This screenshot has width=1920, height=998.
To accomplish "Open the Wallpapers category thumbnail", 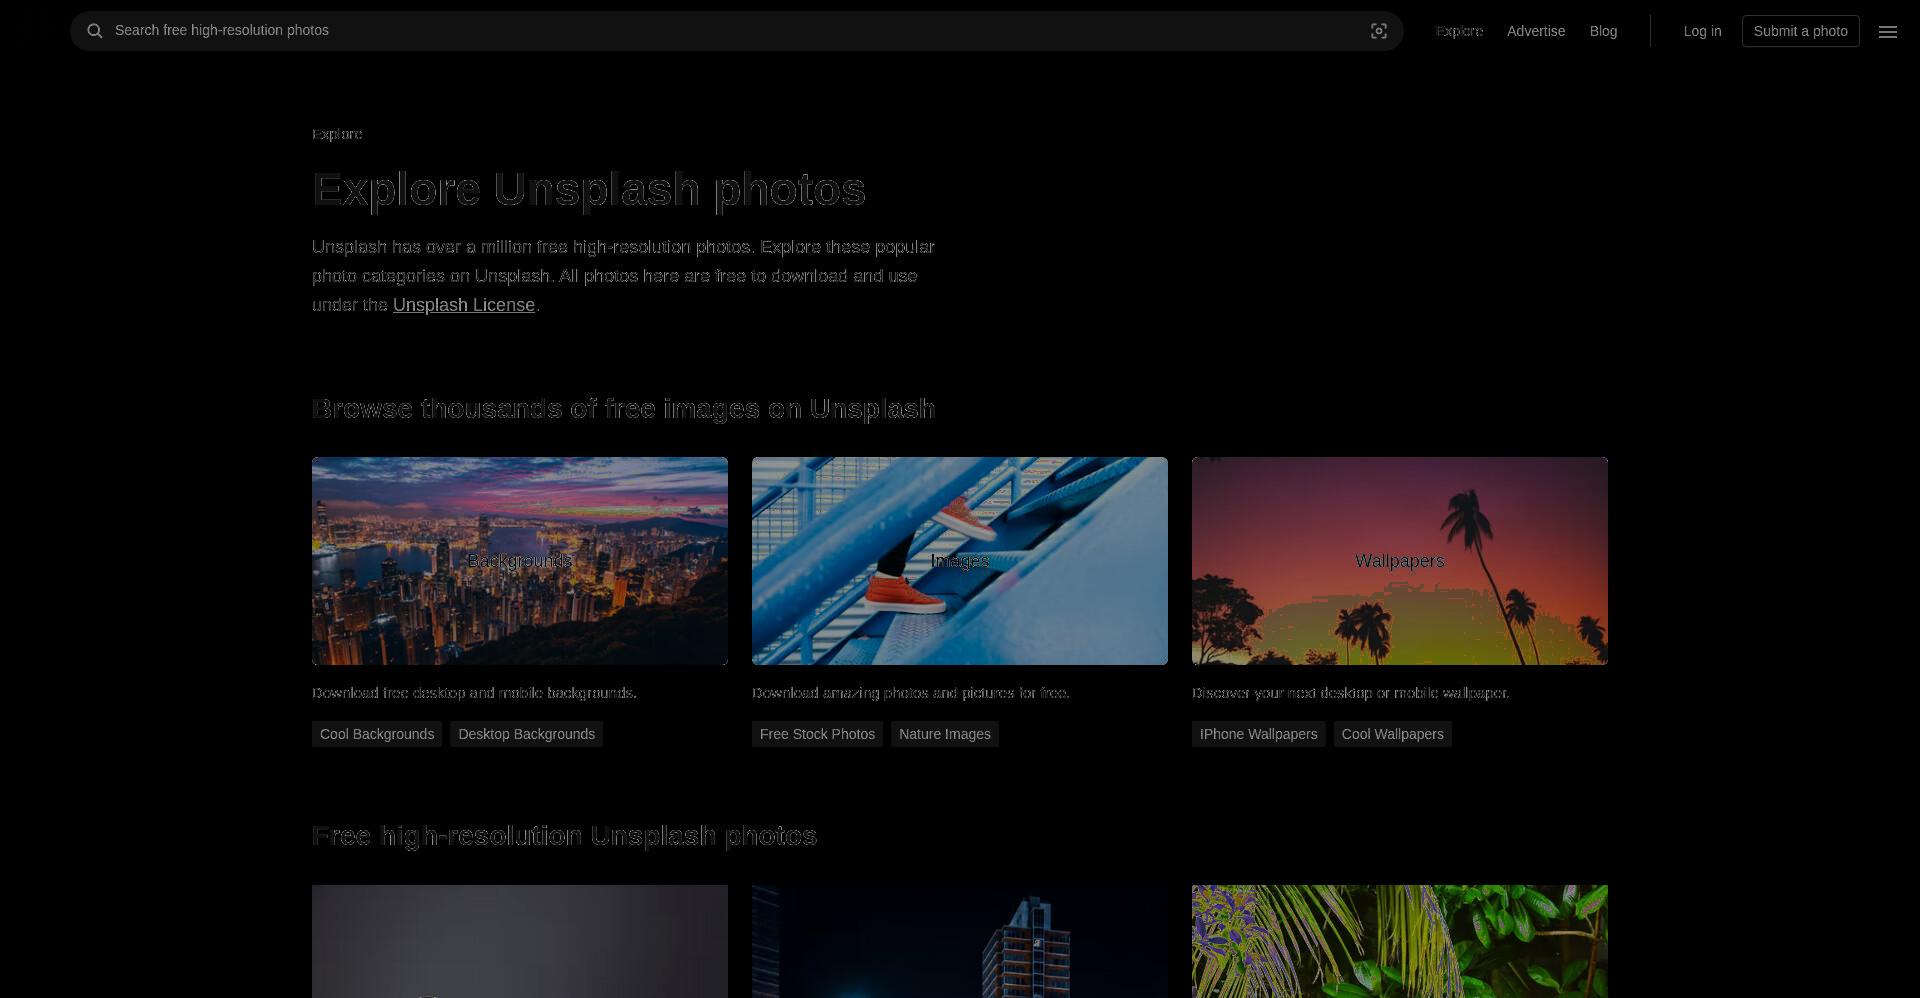I will (1400, 561).
